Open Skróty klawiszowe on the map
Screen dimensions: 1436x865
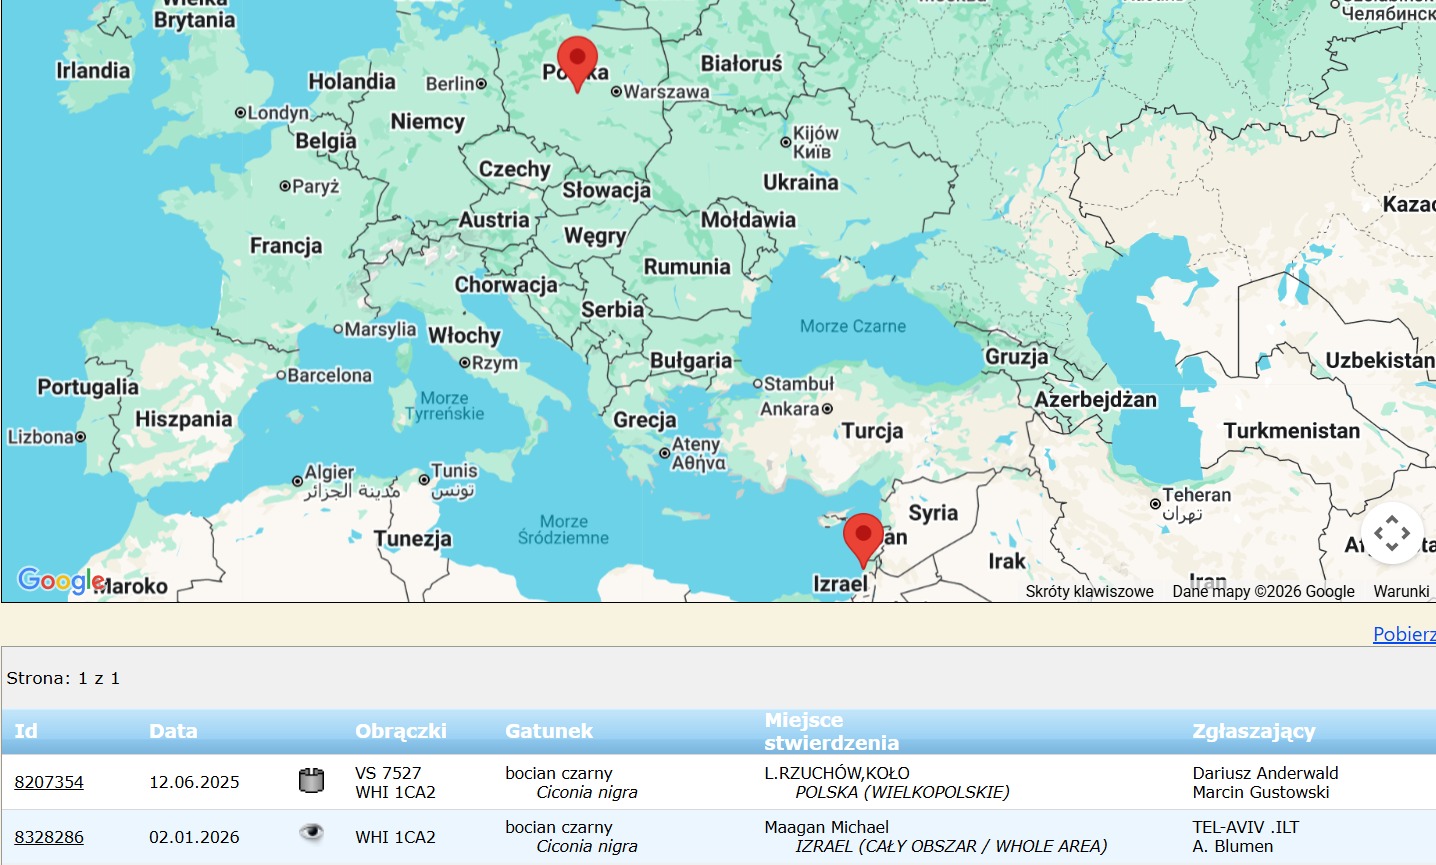click(1089, 591)
